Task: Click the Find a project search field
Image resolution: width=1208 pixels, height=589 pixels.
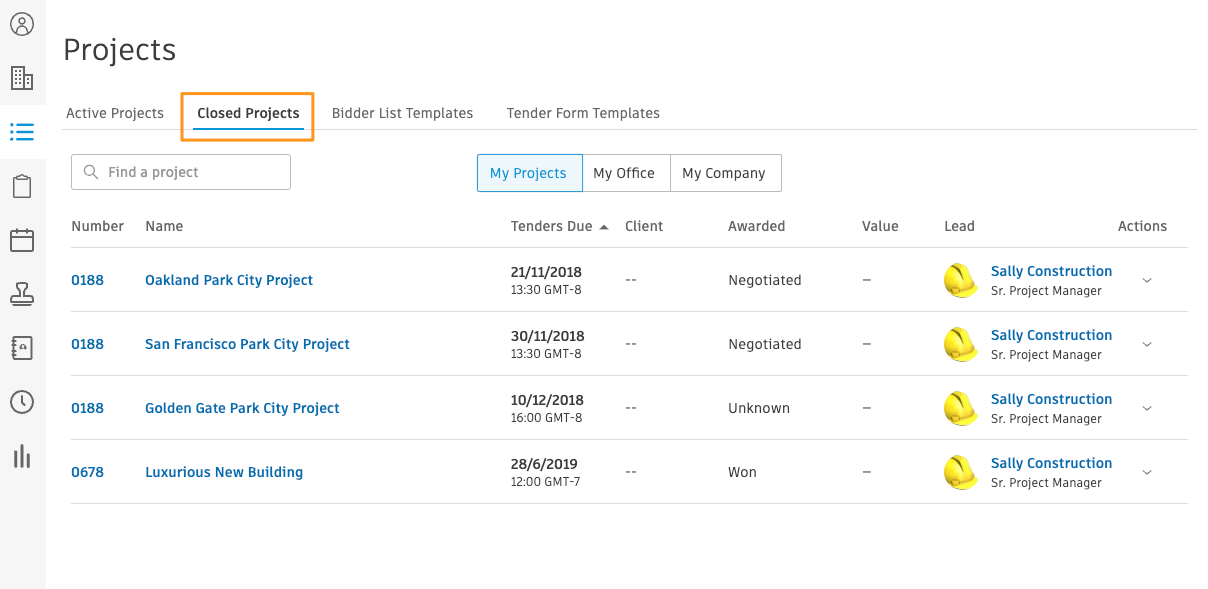Action: click(180, 172)
